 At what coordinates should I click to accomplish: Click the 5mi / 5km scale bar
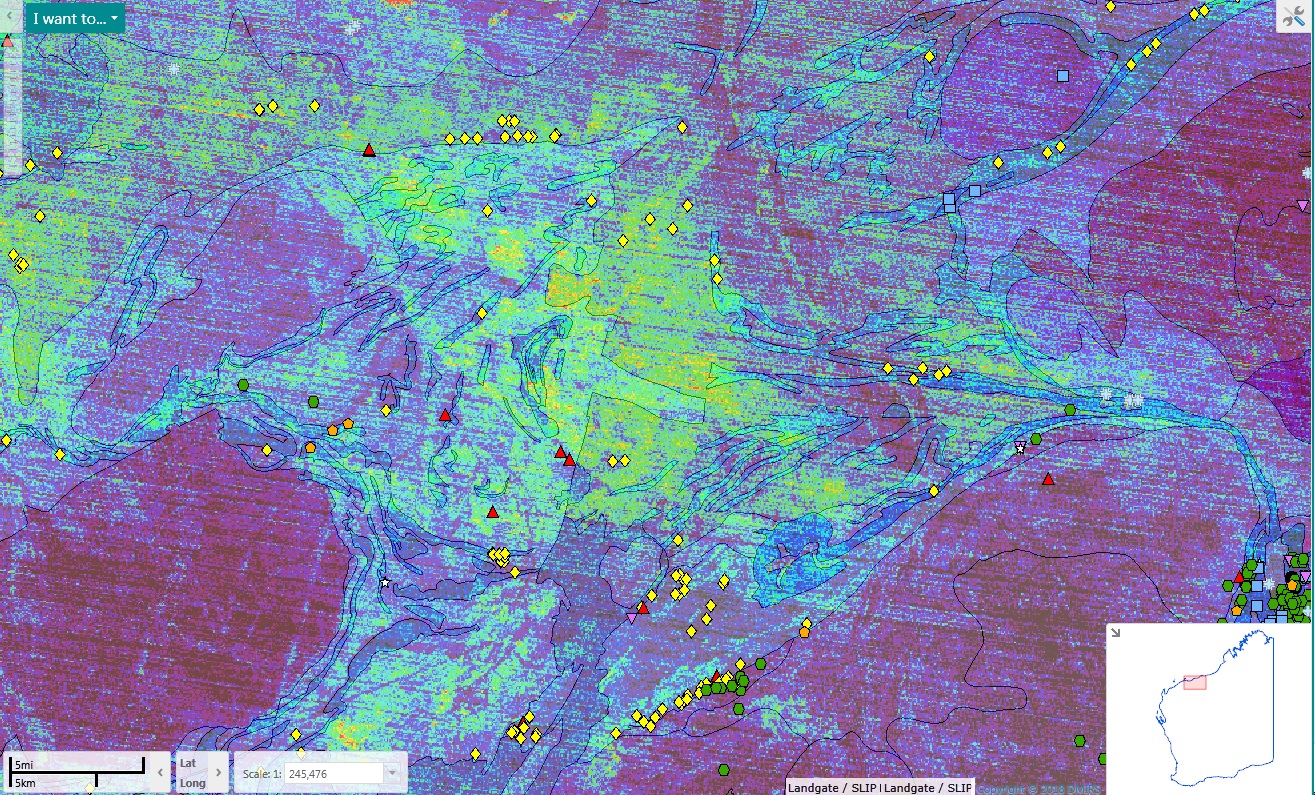[x=76, y=772]
